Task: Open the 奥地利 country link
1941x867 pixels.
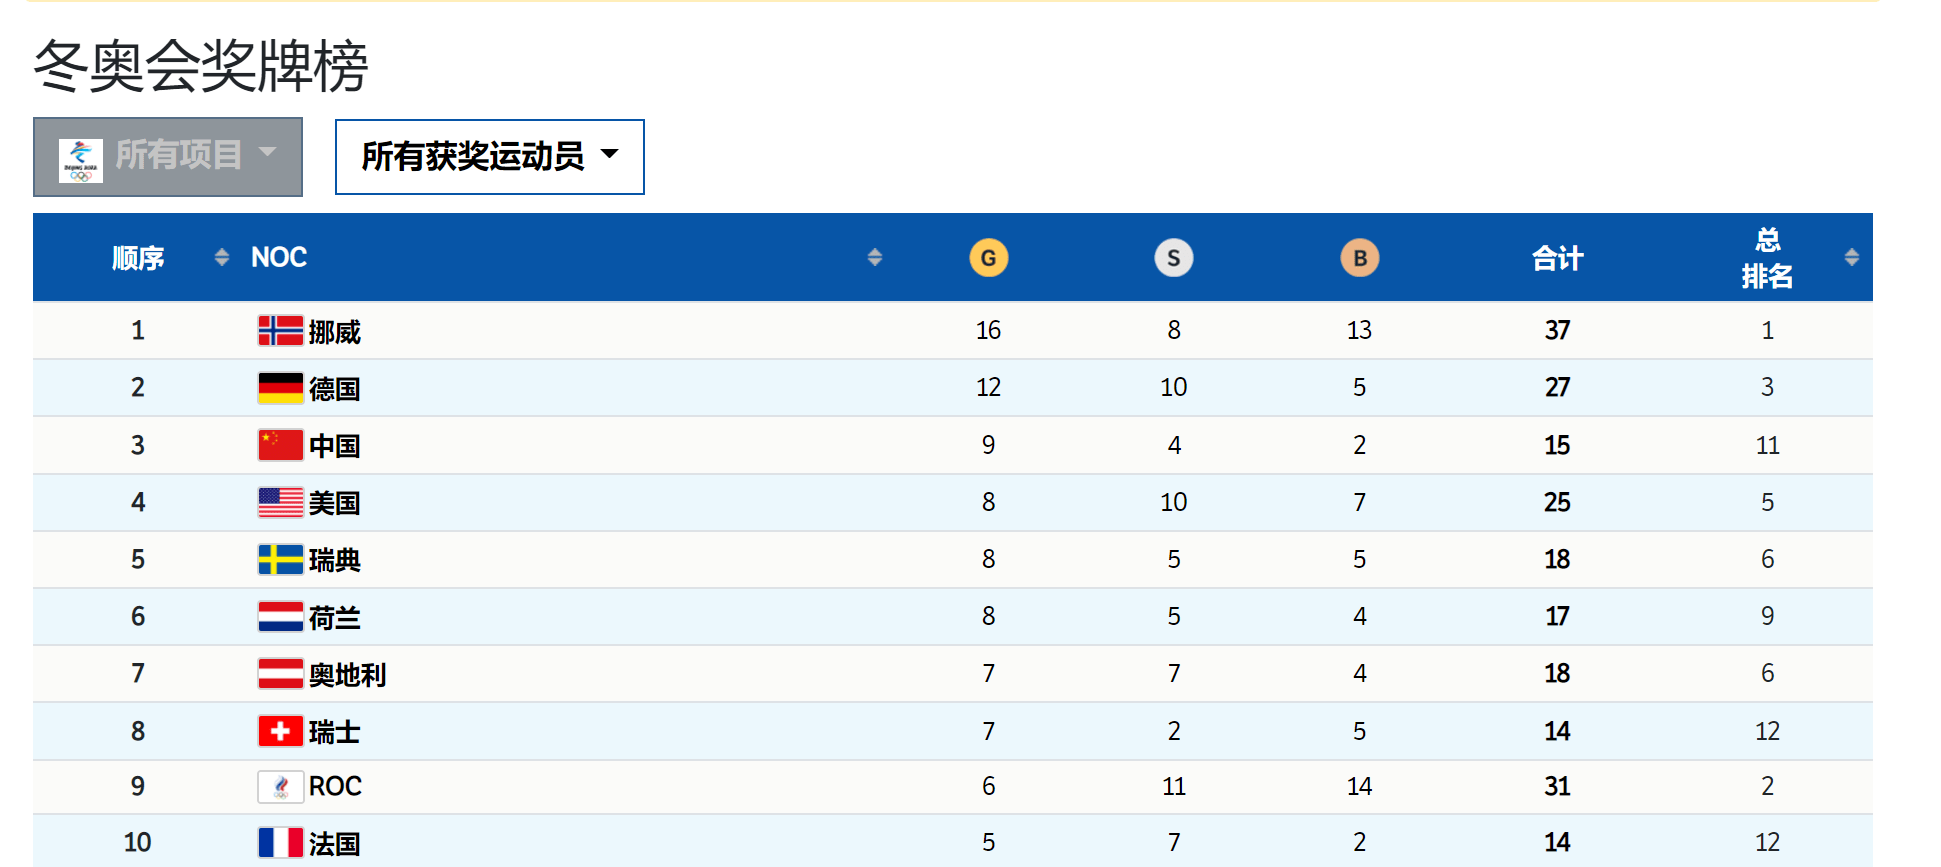Action: (347, 675)
